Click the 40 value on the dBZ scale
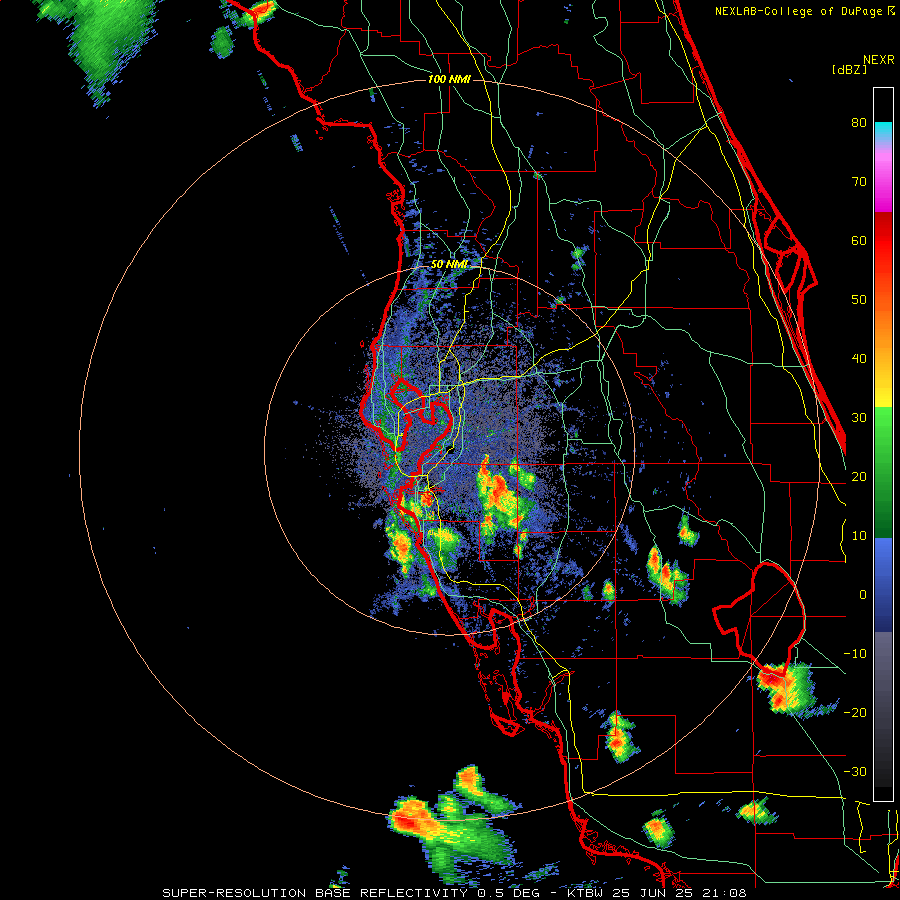This screenshot has width=900, height=900. [859, 359]
